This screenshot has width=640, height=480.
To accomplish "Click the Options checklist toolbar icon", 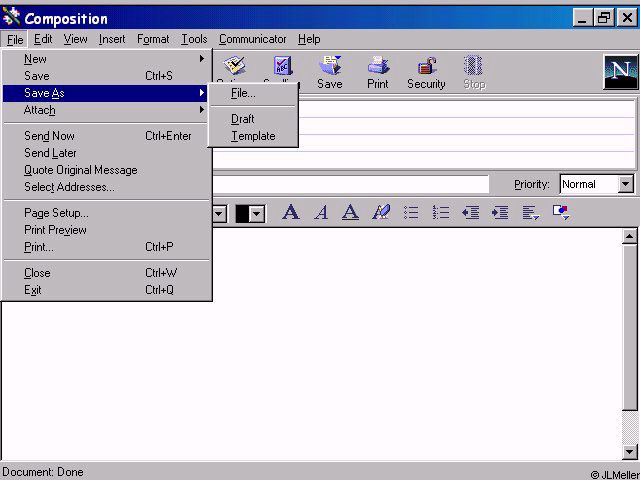I will pos(235,65).
